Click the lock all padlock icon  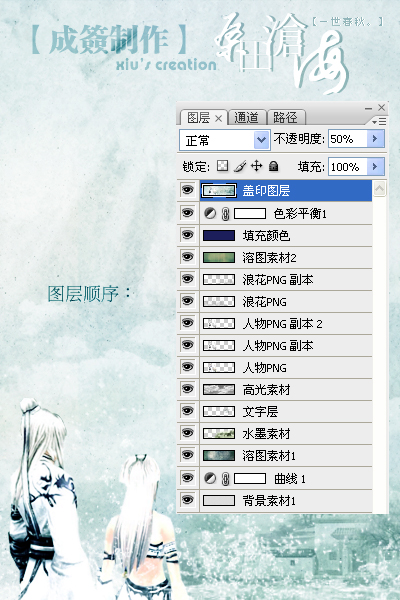pos(273,166)
